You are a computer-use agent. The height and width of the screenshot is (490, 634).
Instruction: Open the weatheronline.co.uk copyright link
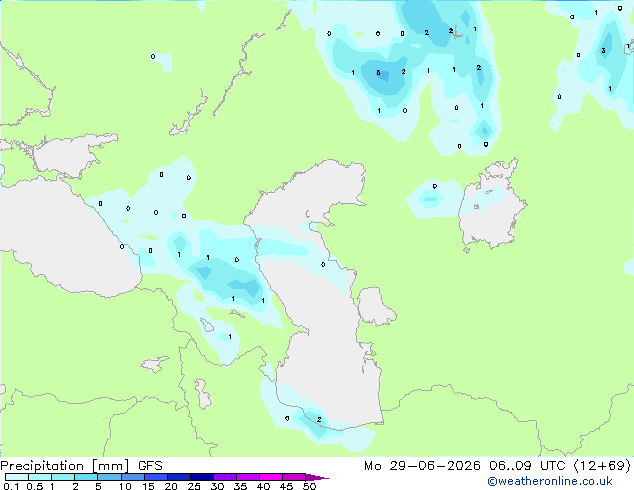point(550,481)
